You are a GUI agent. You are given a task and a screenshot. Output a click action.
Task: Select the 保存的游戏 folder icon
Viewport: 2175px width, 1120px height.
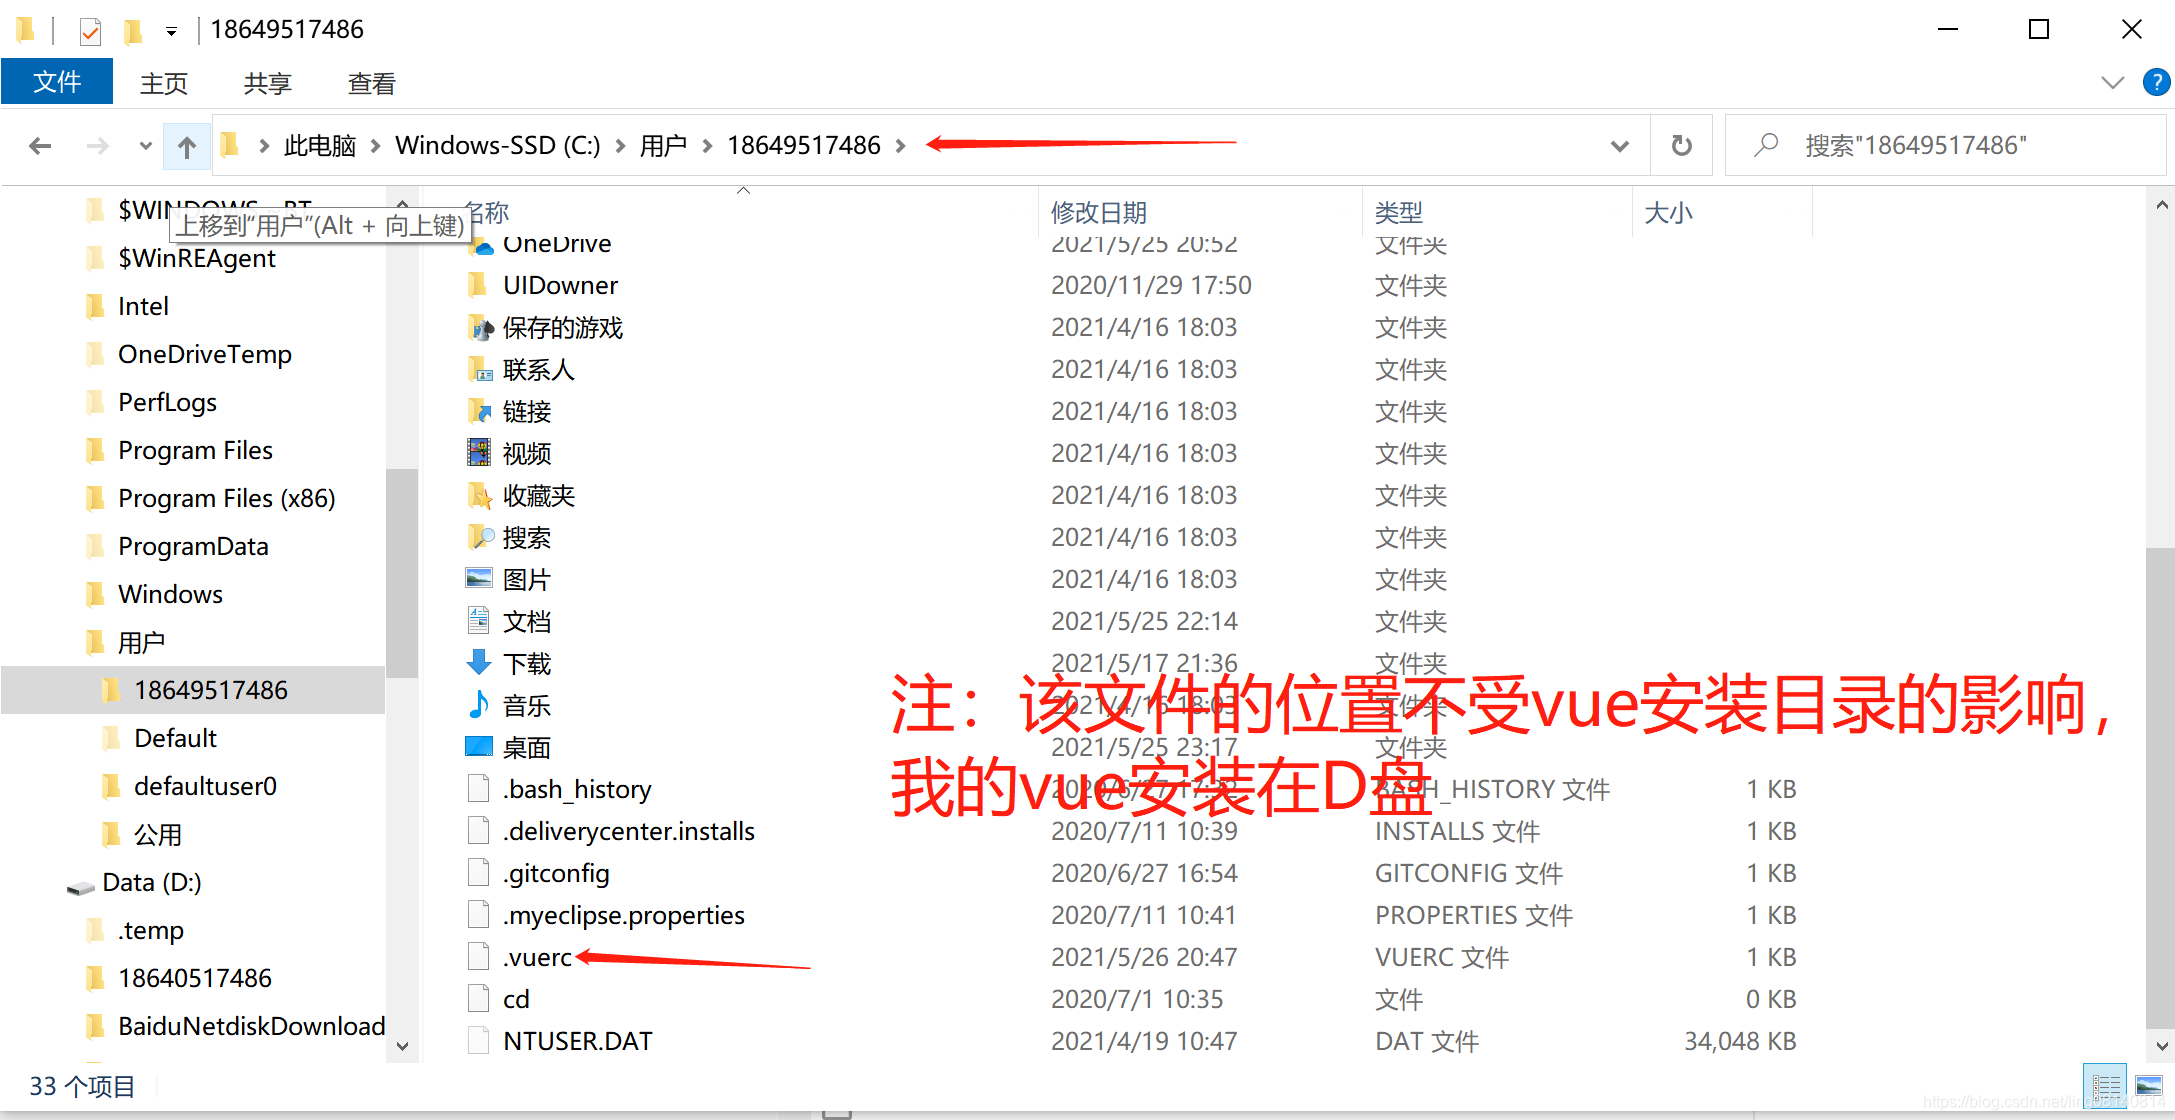(x=479, y=328)
